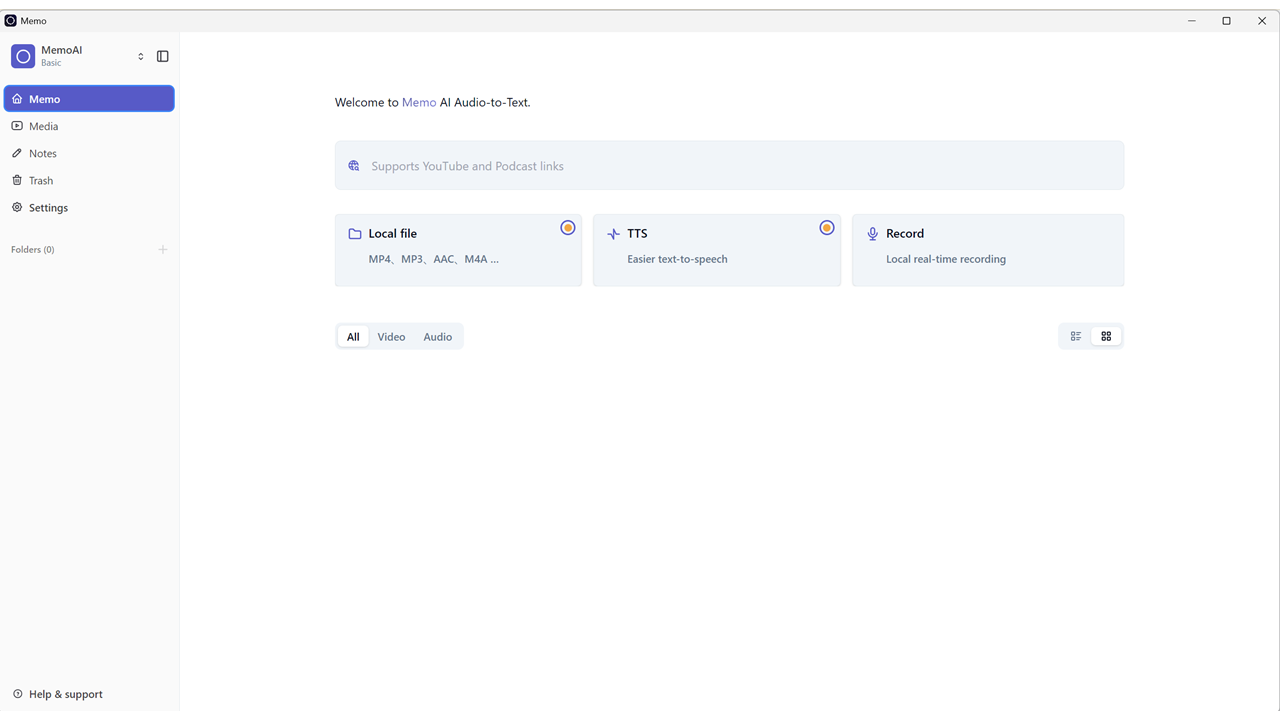Screen dimensions: 1280x720
Task: Click the Local file folder icon
Action: (x=355, y=234)
